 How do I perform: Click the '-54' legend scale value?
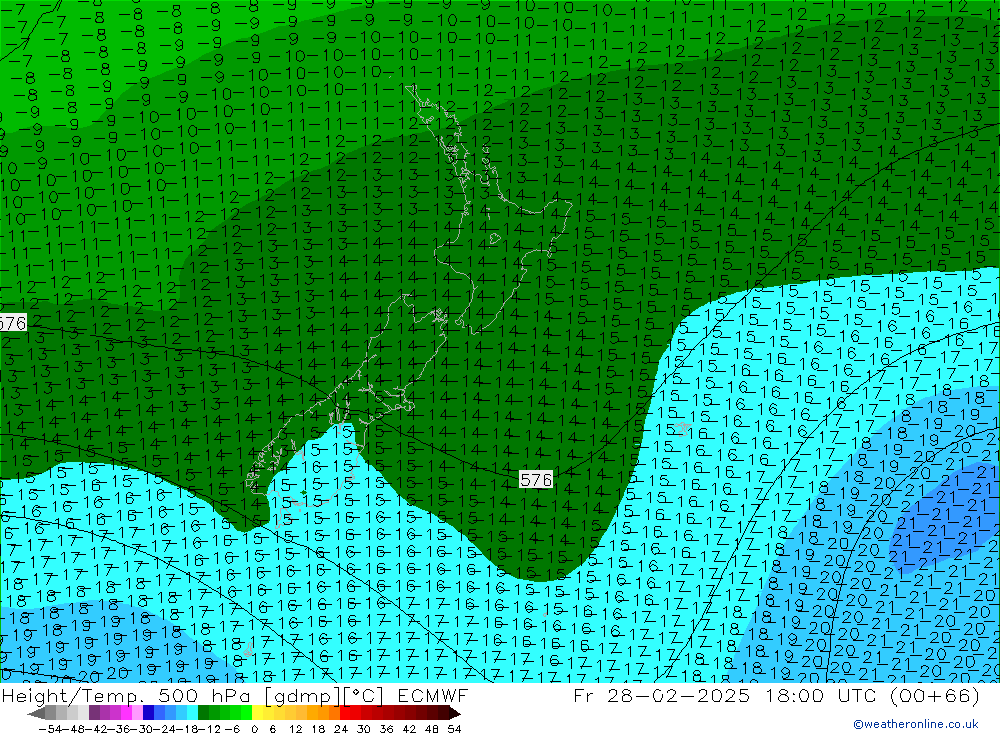50,729
